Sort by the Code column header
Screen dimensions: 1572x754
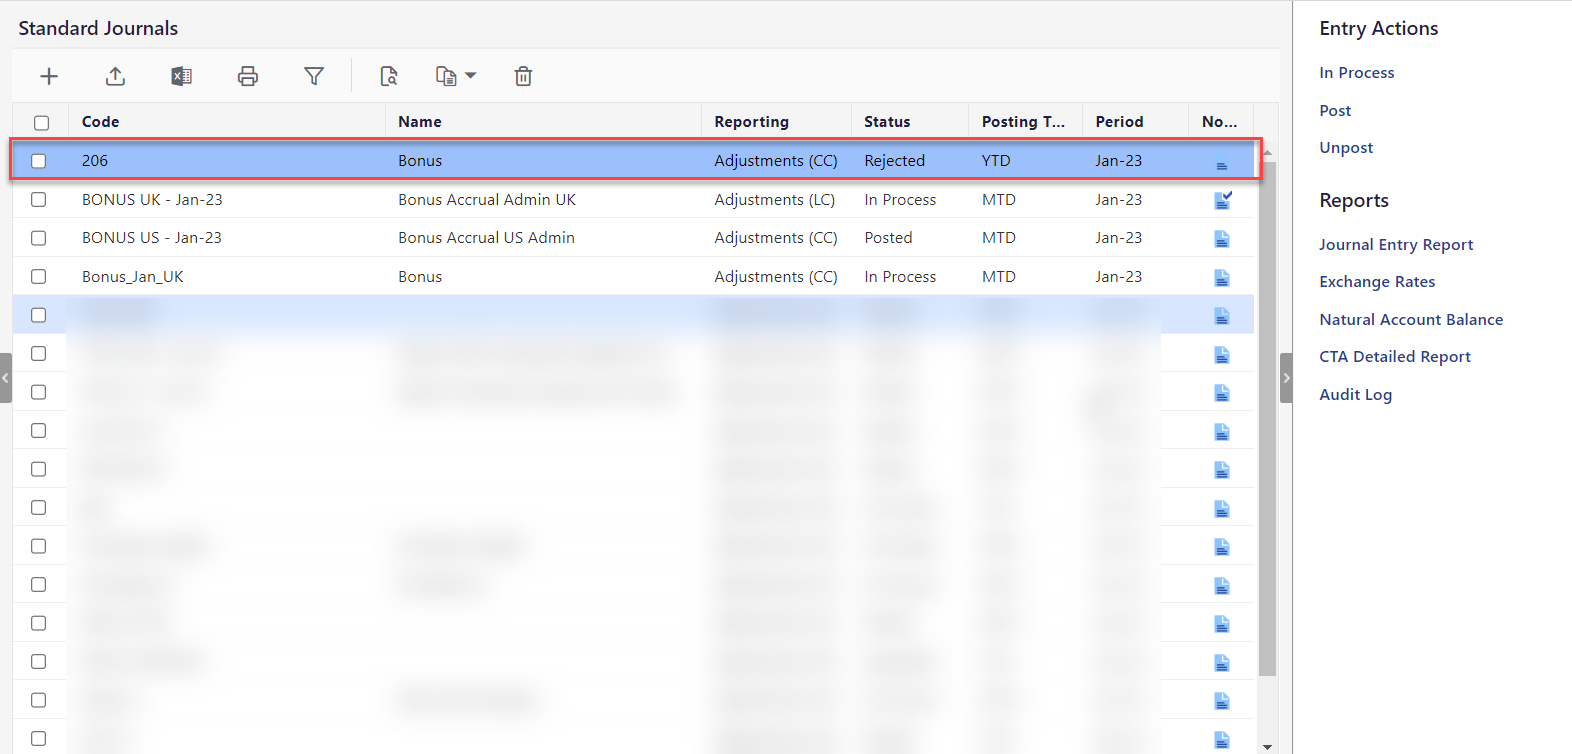(227, 121)
